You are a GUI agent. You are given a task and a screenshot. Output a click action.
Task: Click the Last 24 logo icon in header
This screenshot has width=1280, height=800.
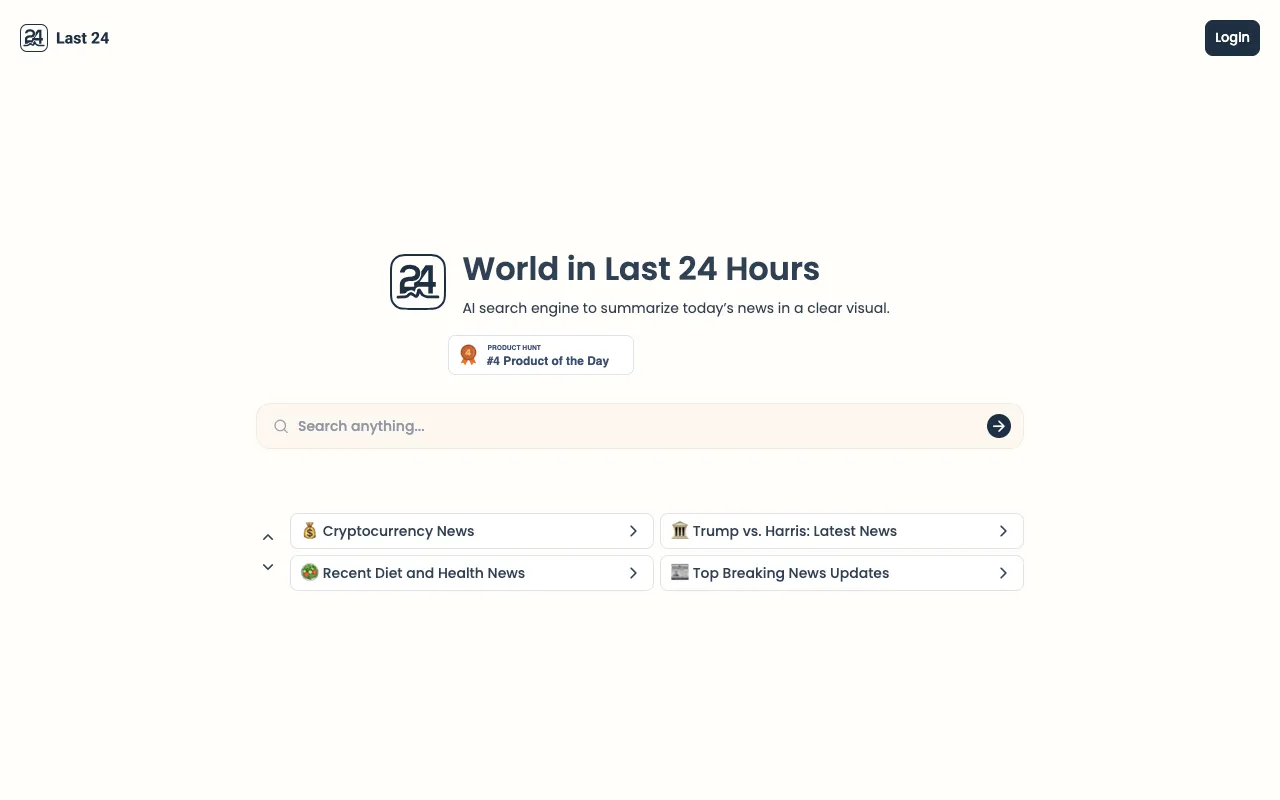(x=34, y=38)
